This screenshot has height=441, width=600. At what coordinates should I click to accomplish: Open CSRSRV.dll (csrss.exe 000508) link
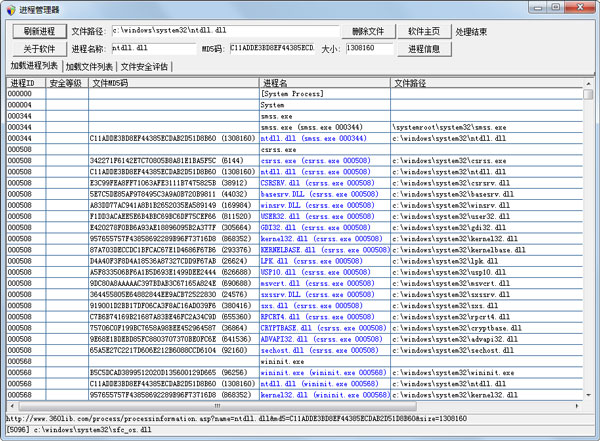pos(318,183)
